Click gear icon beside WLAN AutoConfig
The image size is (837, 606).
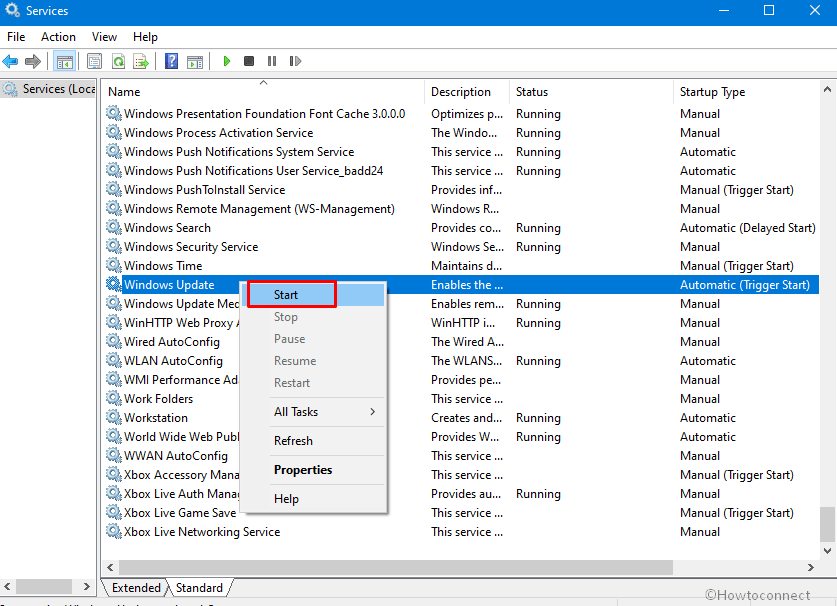coord(113,360)
